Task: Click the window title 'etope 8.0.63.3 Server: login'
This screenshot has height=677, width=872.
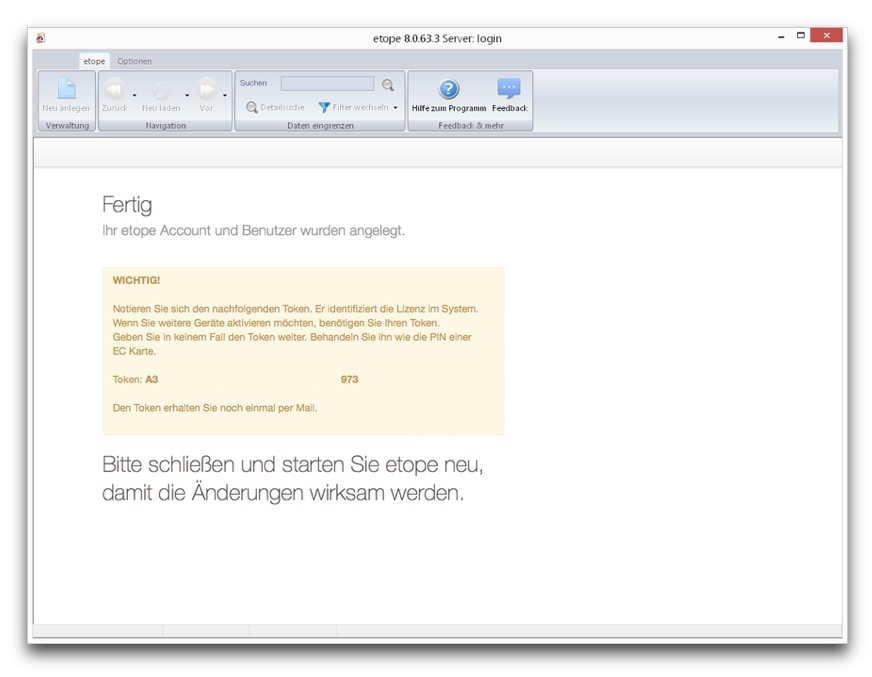Action: point(437,38)
